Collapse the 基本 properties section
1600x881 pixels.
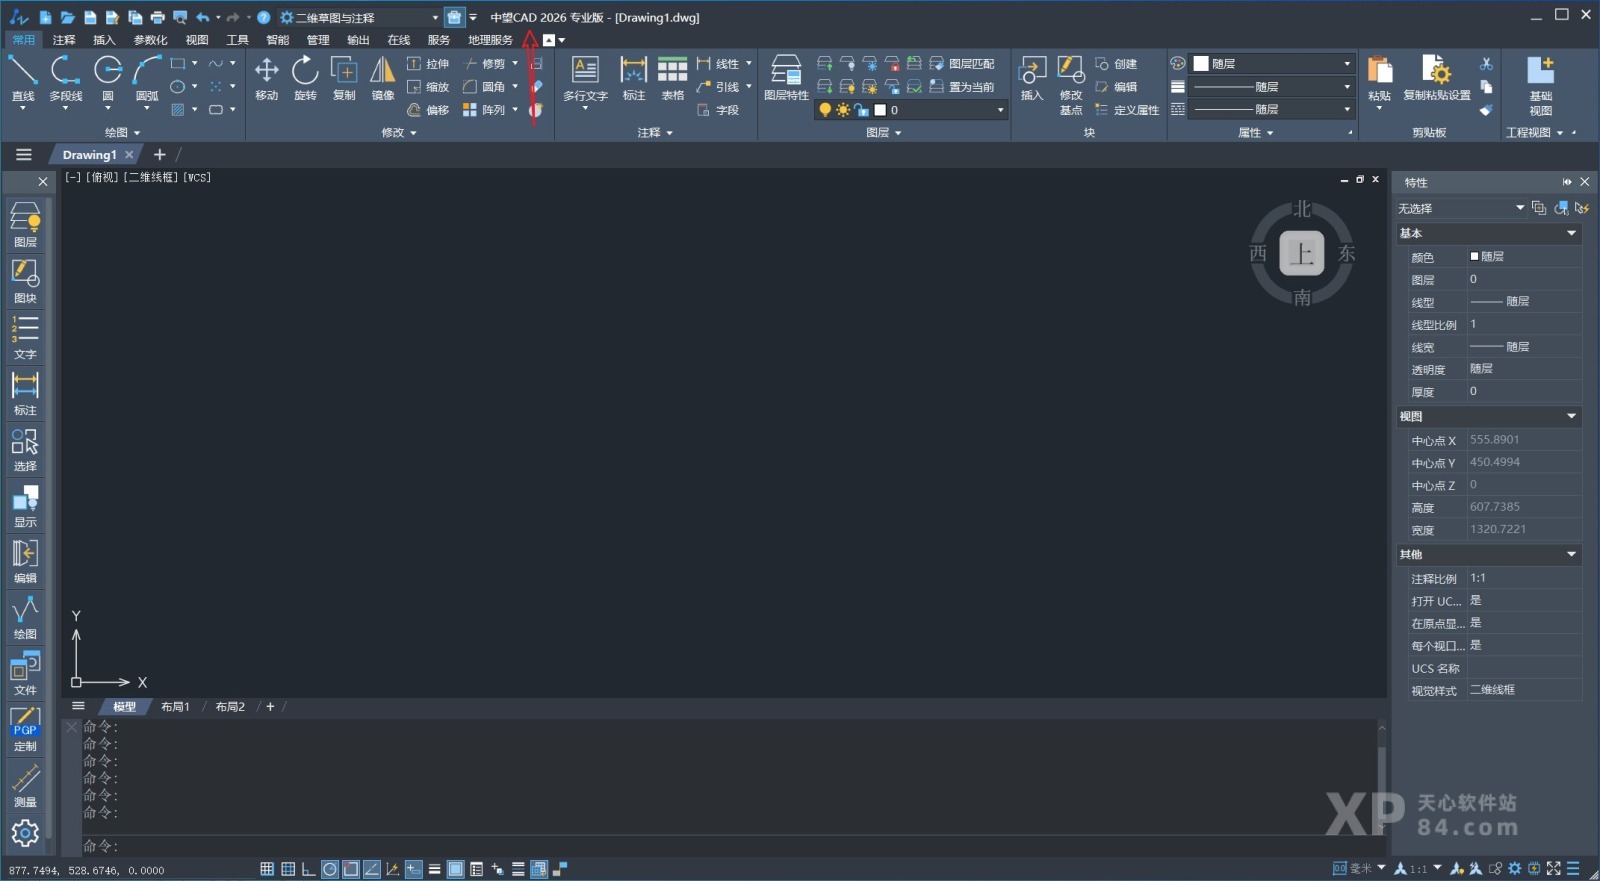1571,233
